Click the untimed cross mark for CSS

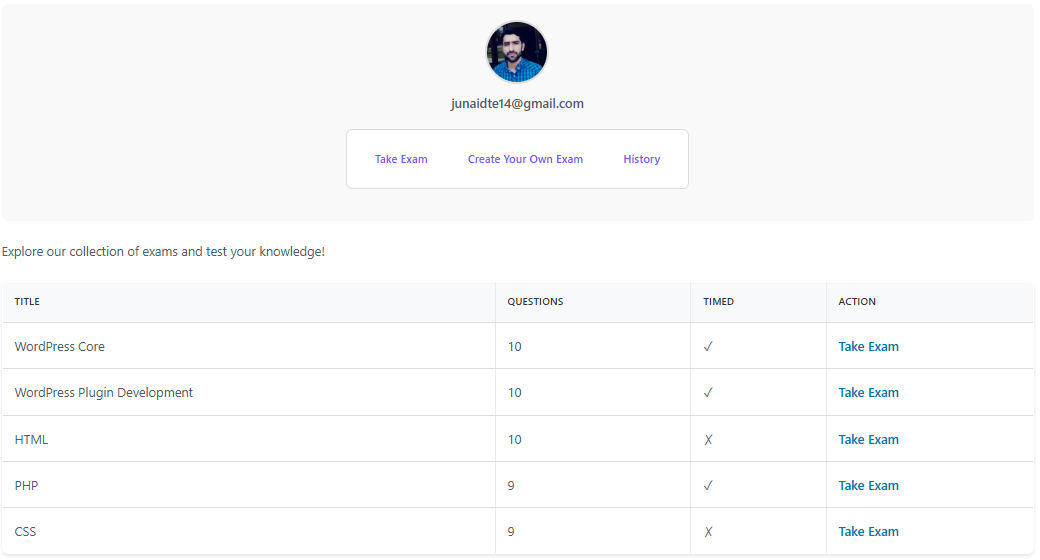click(x=708, y=532)
